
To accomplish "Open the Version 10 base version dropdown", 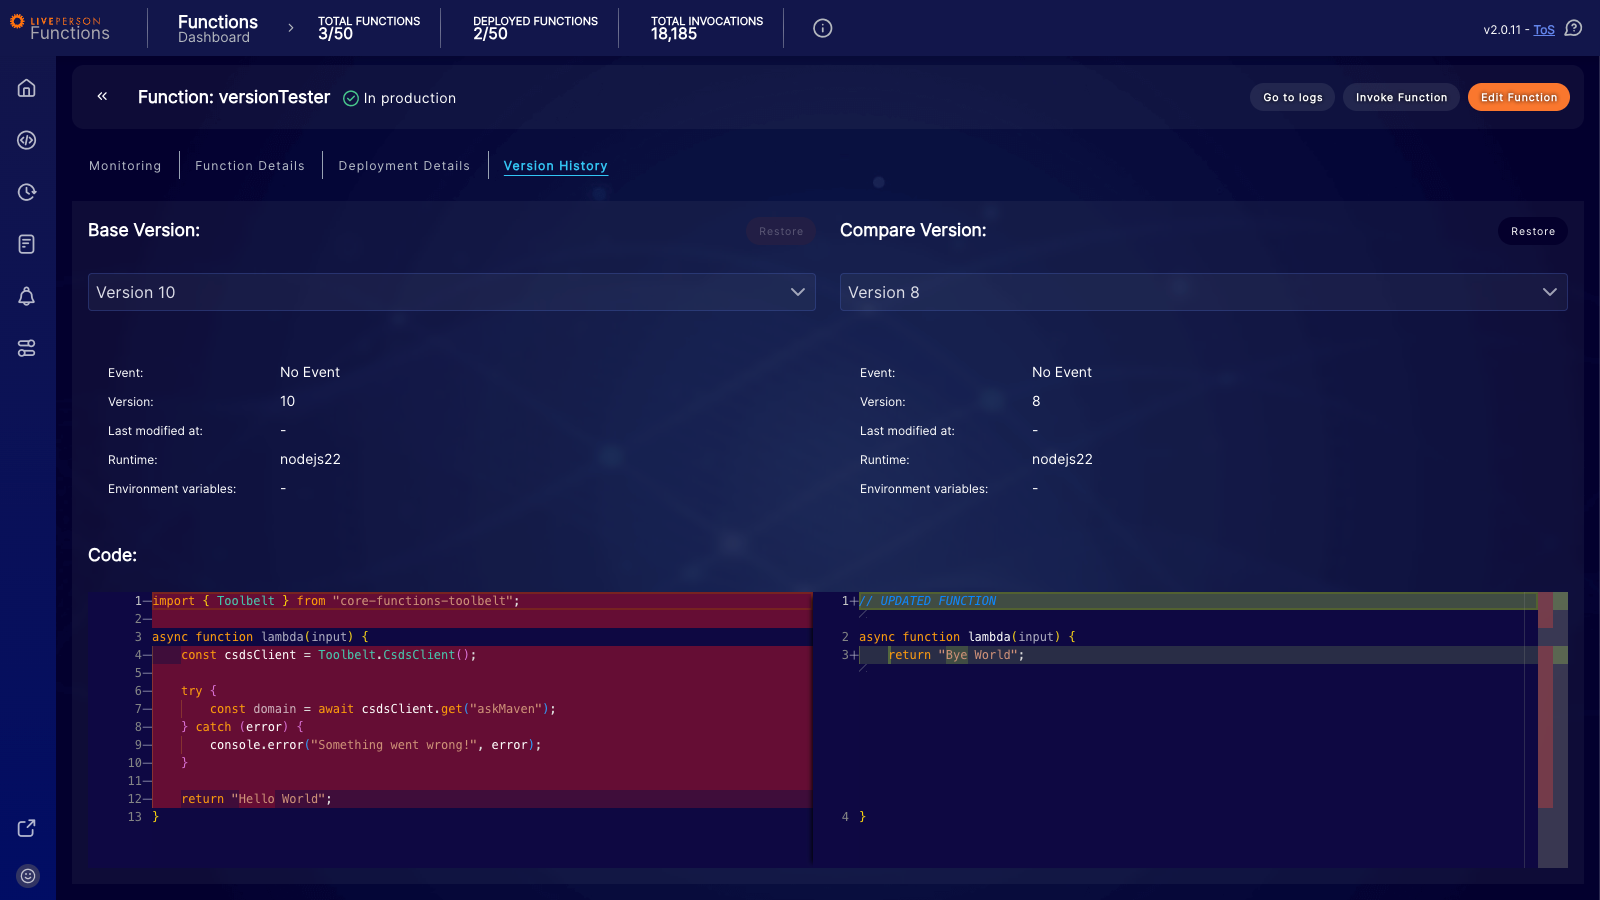I will click(451, 292).
